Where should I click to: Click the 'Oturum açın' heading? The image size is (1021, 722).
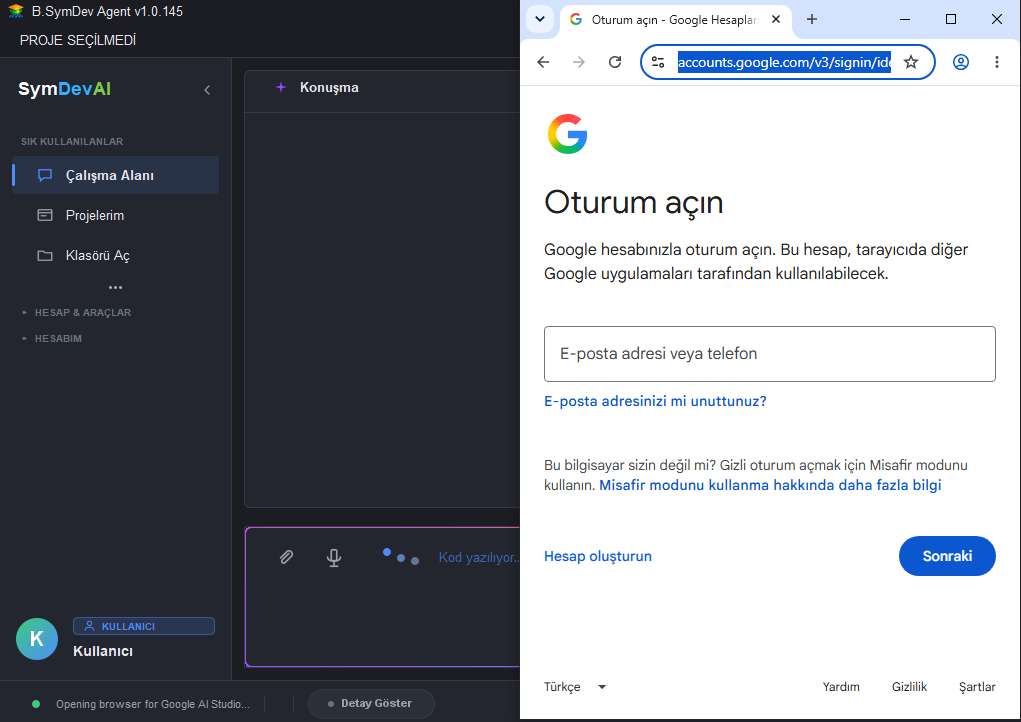pos(634,202)
